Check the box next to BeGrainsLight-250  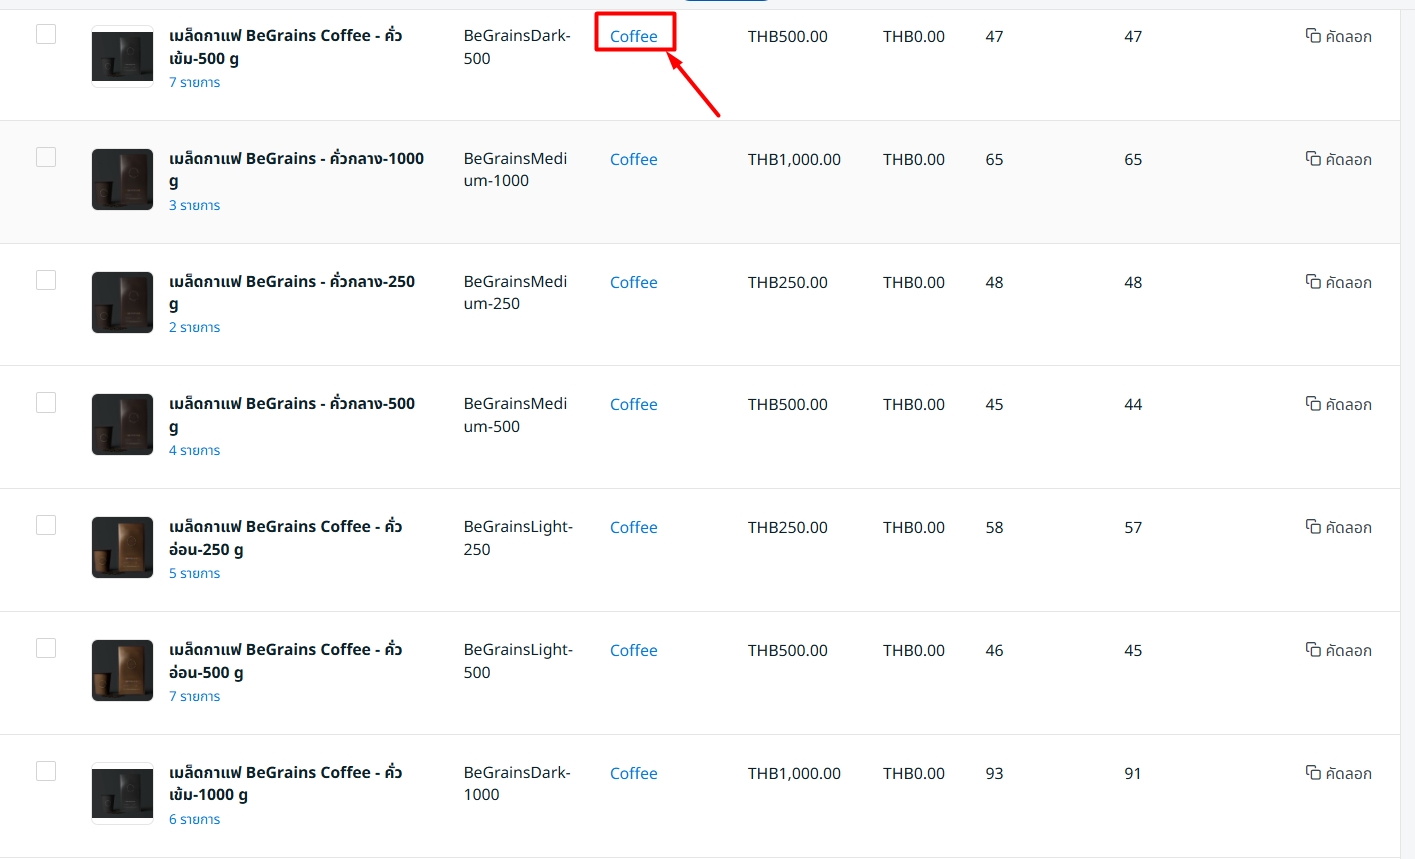point(46,525)
